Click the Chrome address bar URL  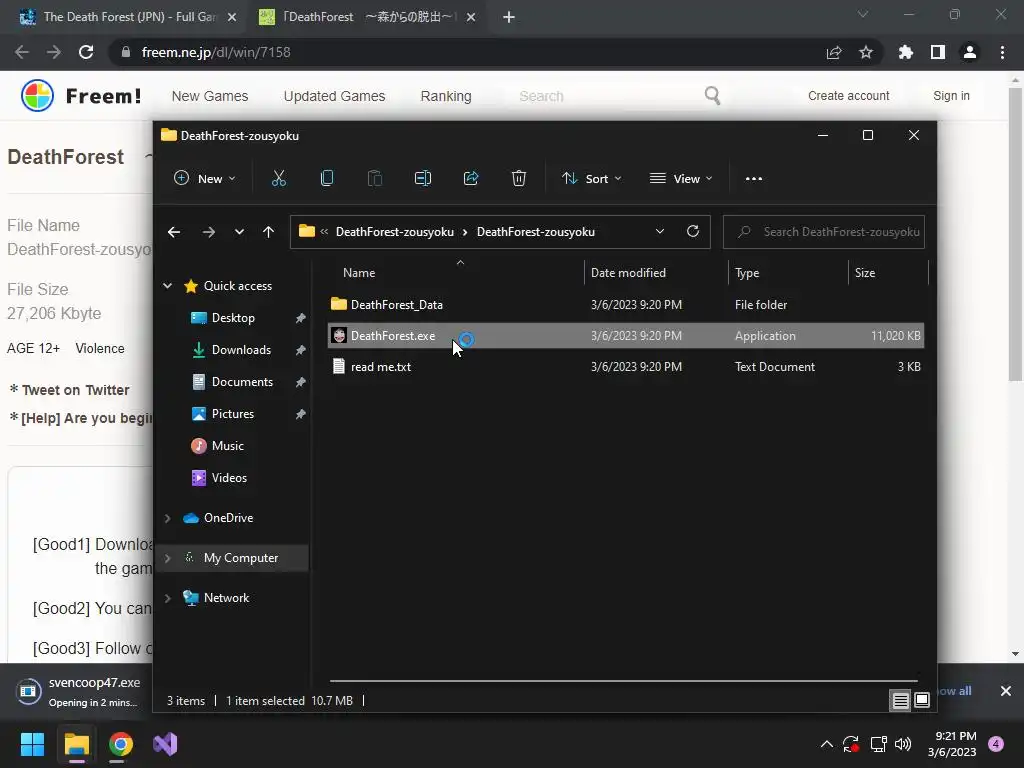216,52
